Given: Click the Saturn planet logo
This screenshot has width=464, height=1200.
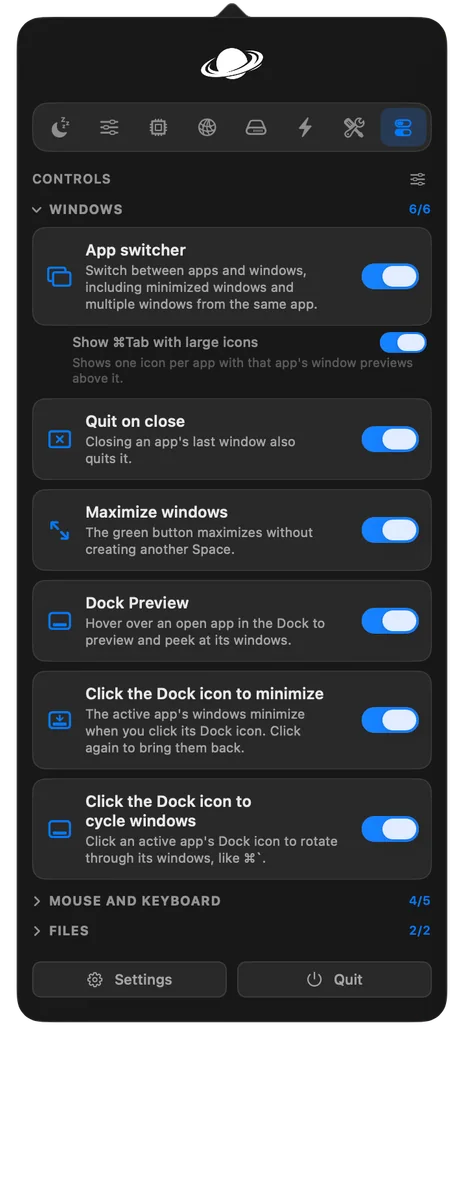Looking at the screenshot, I should pos(232,63).
